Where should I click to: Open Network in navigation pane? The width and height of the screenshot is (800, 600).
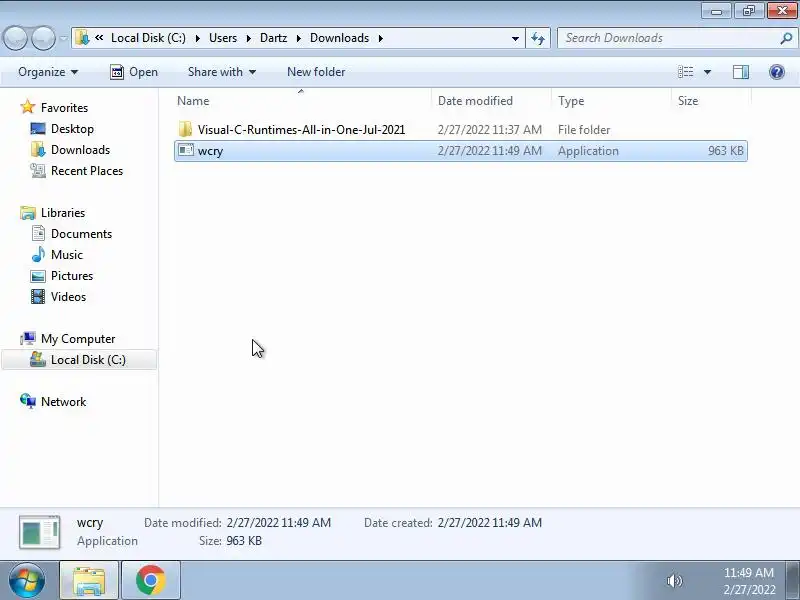coord(63,402)
